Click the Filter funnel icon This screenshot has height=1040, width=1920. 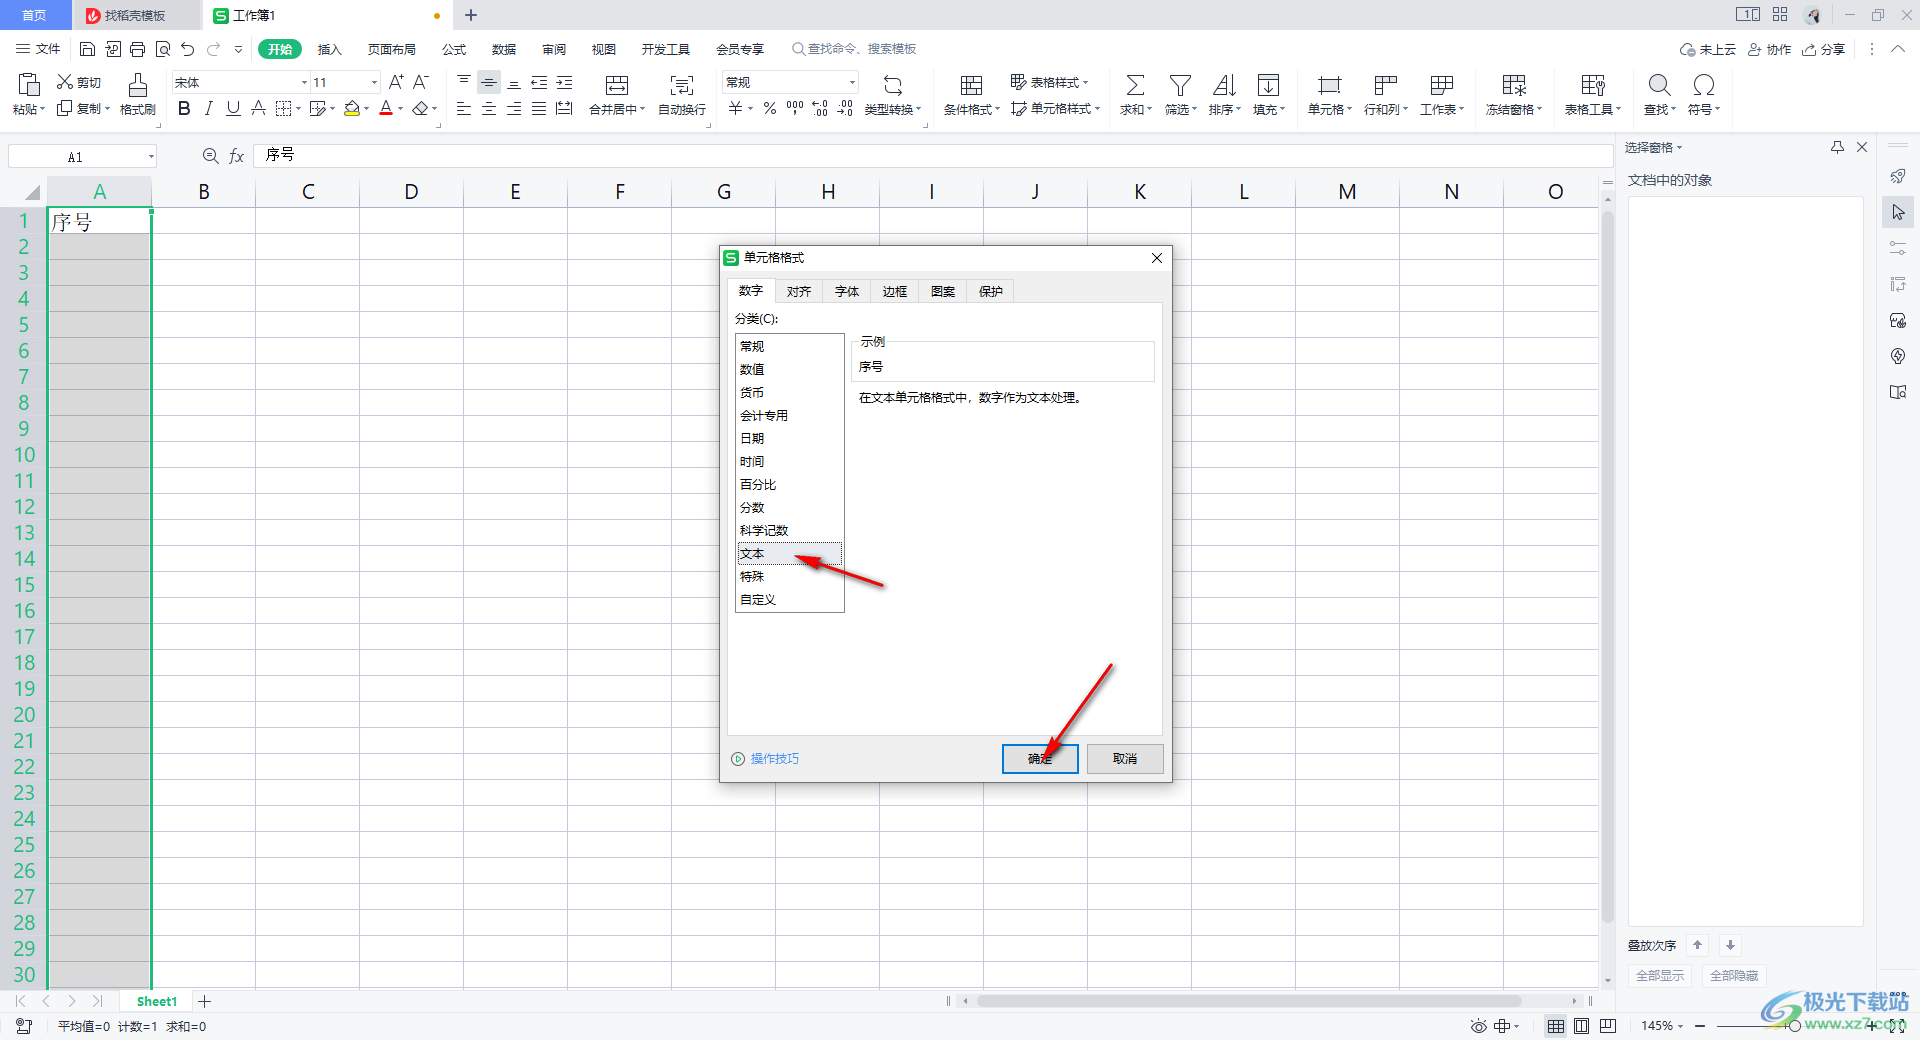pyautogui.click(x=1180, y=85)
